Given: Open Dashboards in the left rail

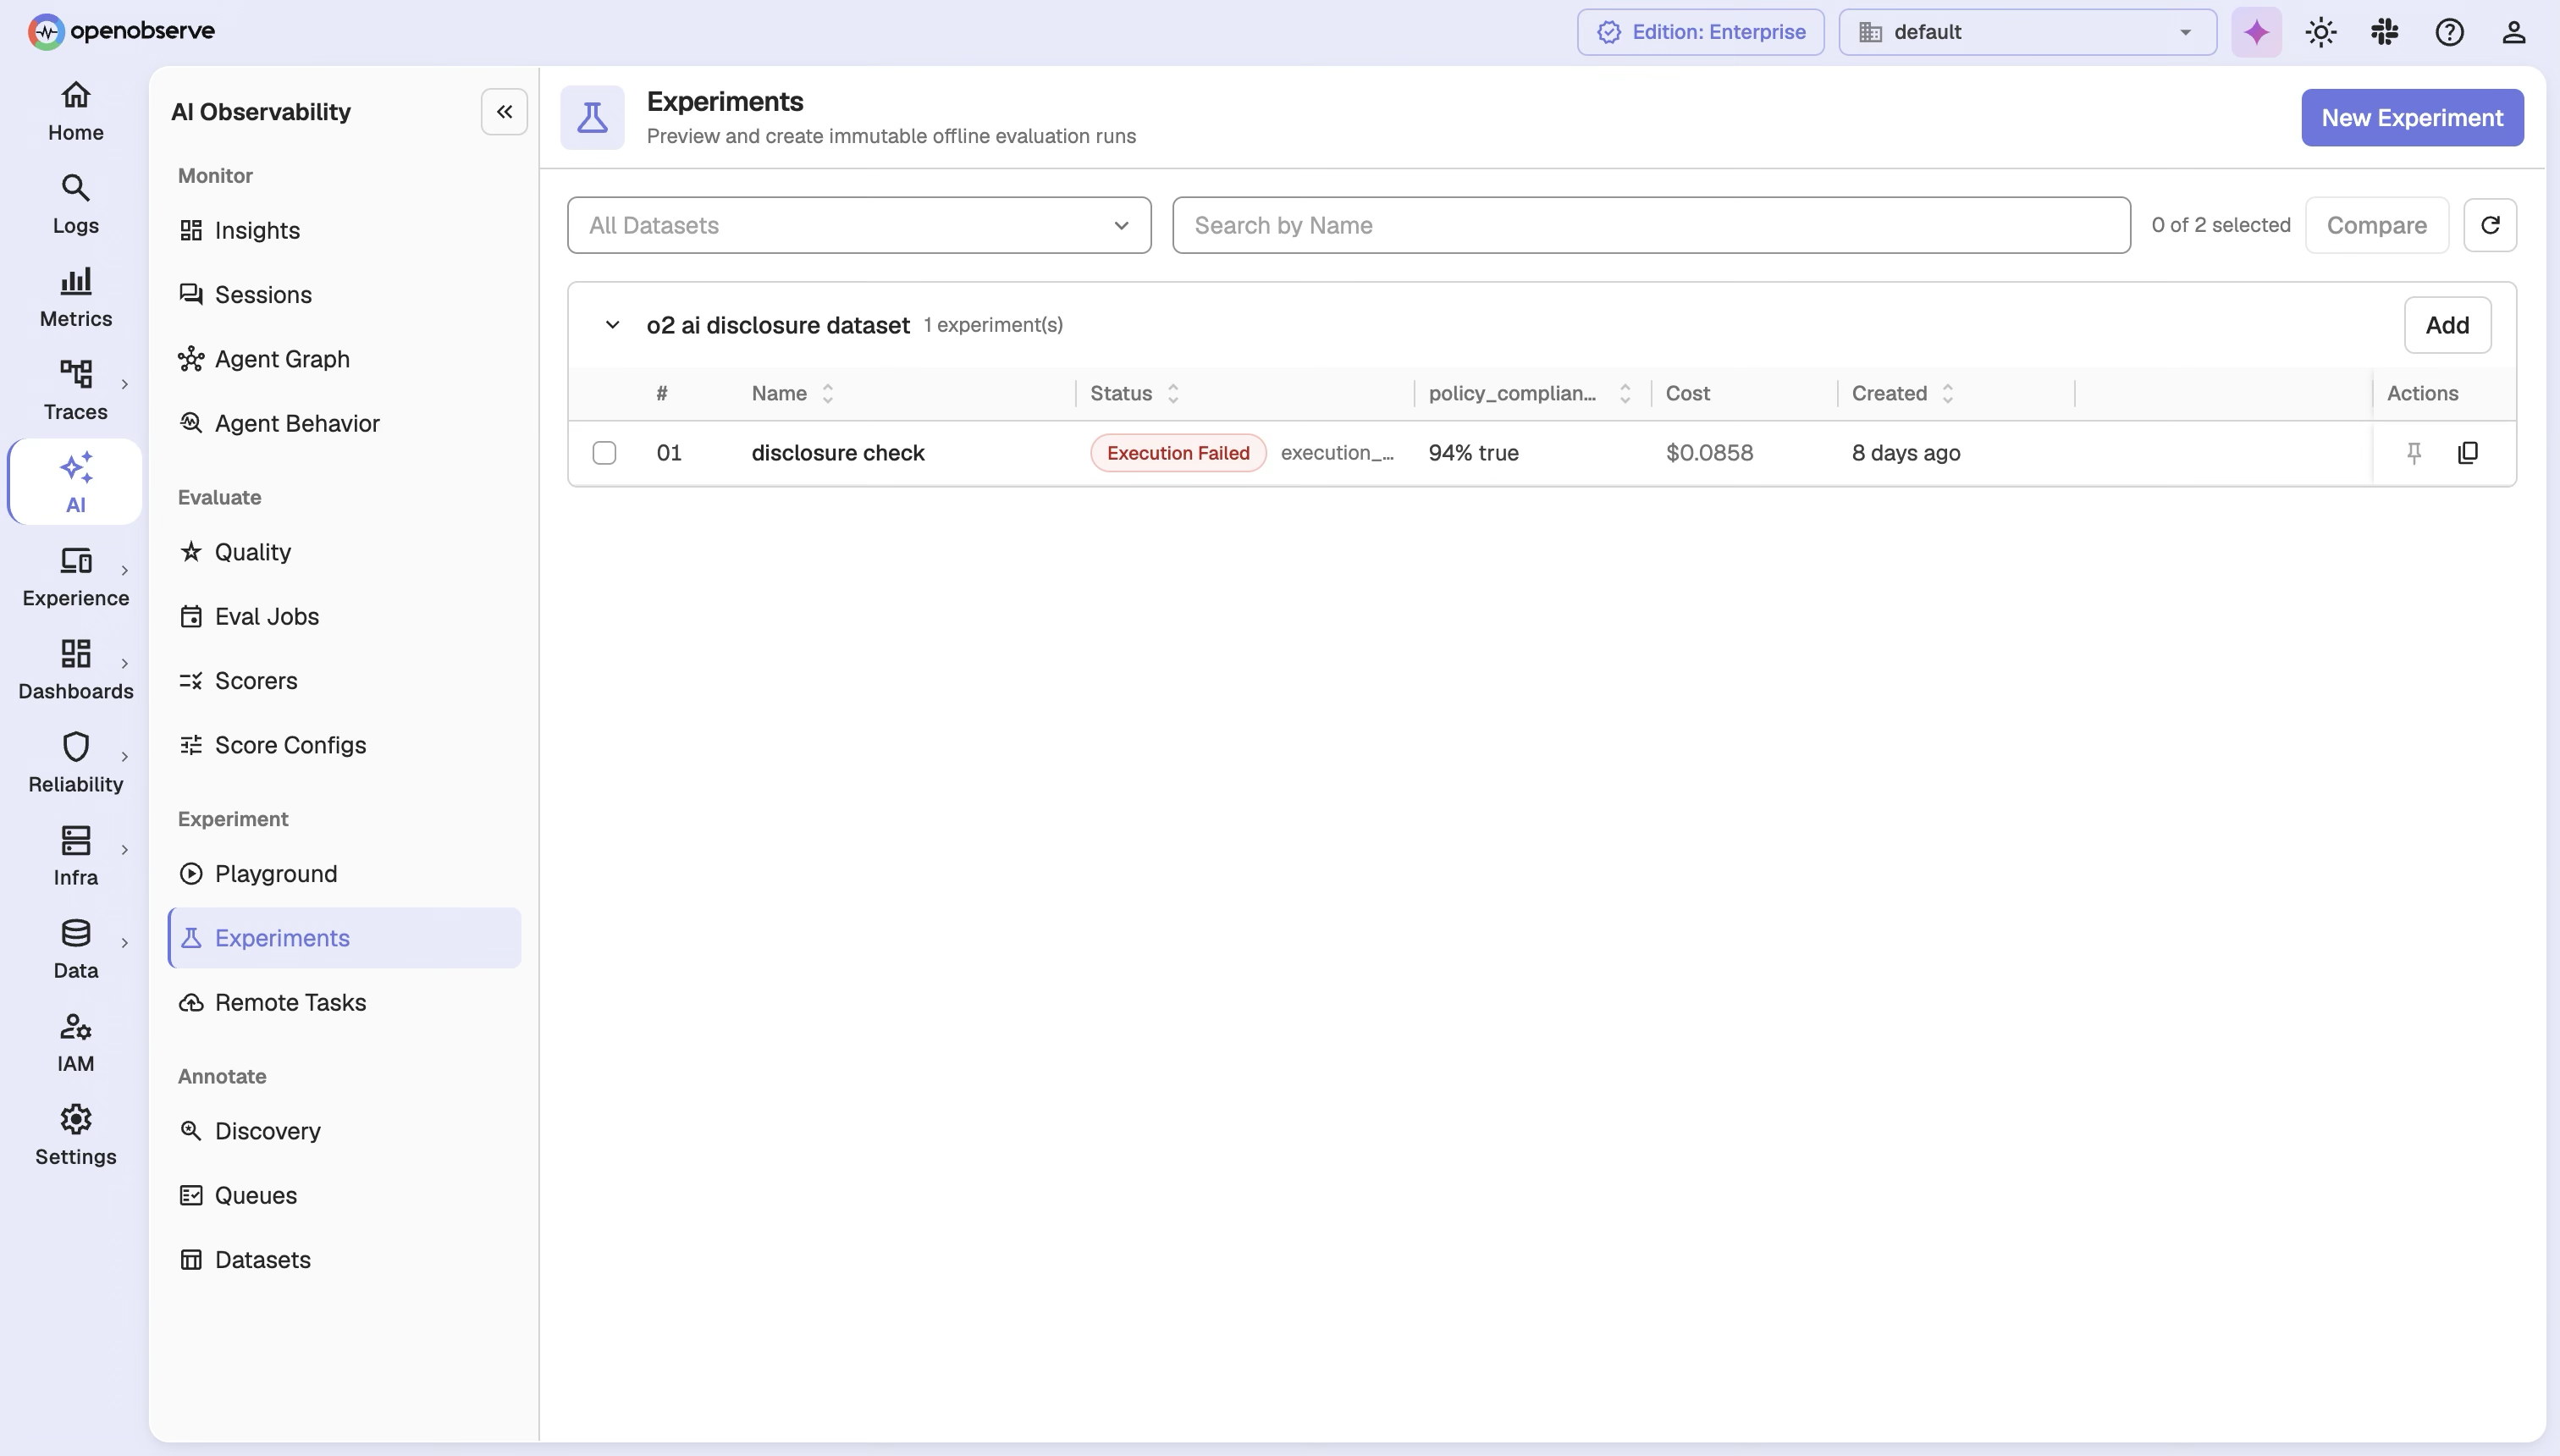Looking at the screenshot, I should pyautogui.click(x=76, y=670).
